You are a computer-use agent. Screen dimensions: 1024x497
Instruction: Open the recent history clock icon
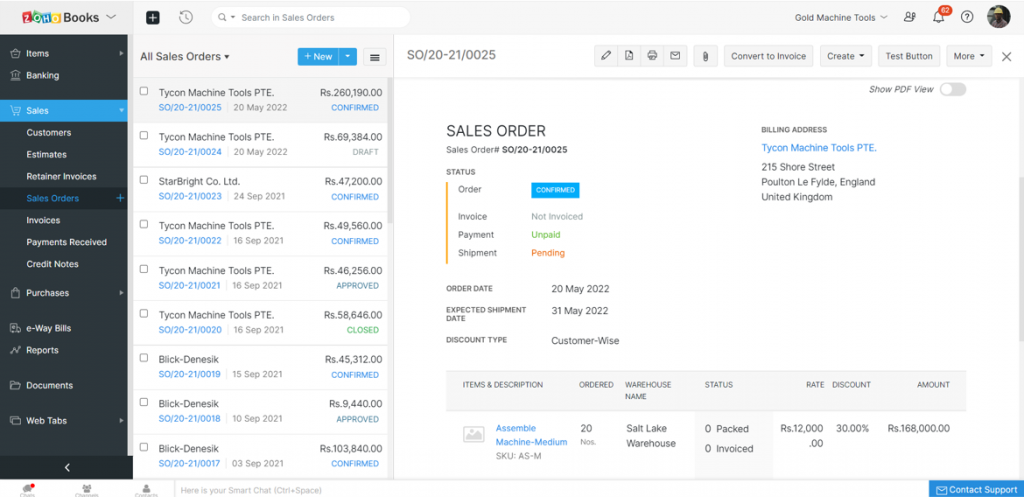click(x=186, y=18)
